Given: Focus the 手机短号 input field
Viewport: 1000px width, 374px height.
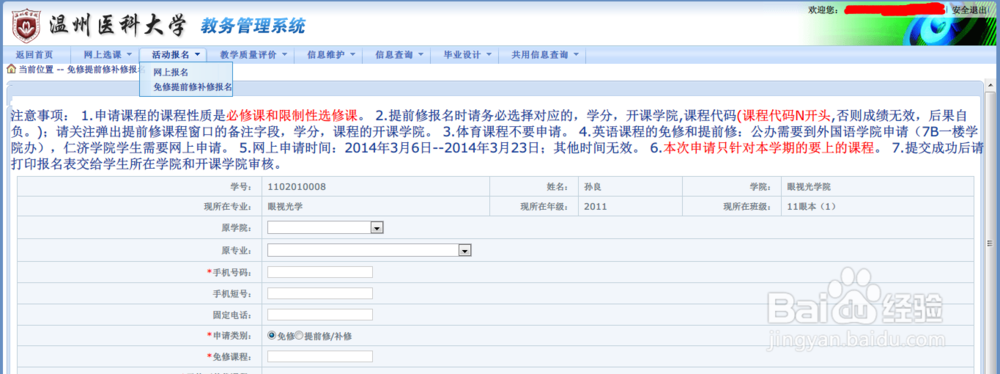Looking at the screenshot, I should (320, 294).
